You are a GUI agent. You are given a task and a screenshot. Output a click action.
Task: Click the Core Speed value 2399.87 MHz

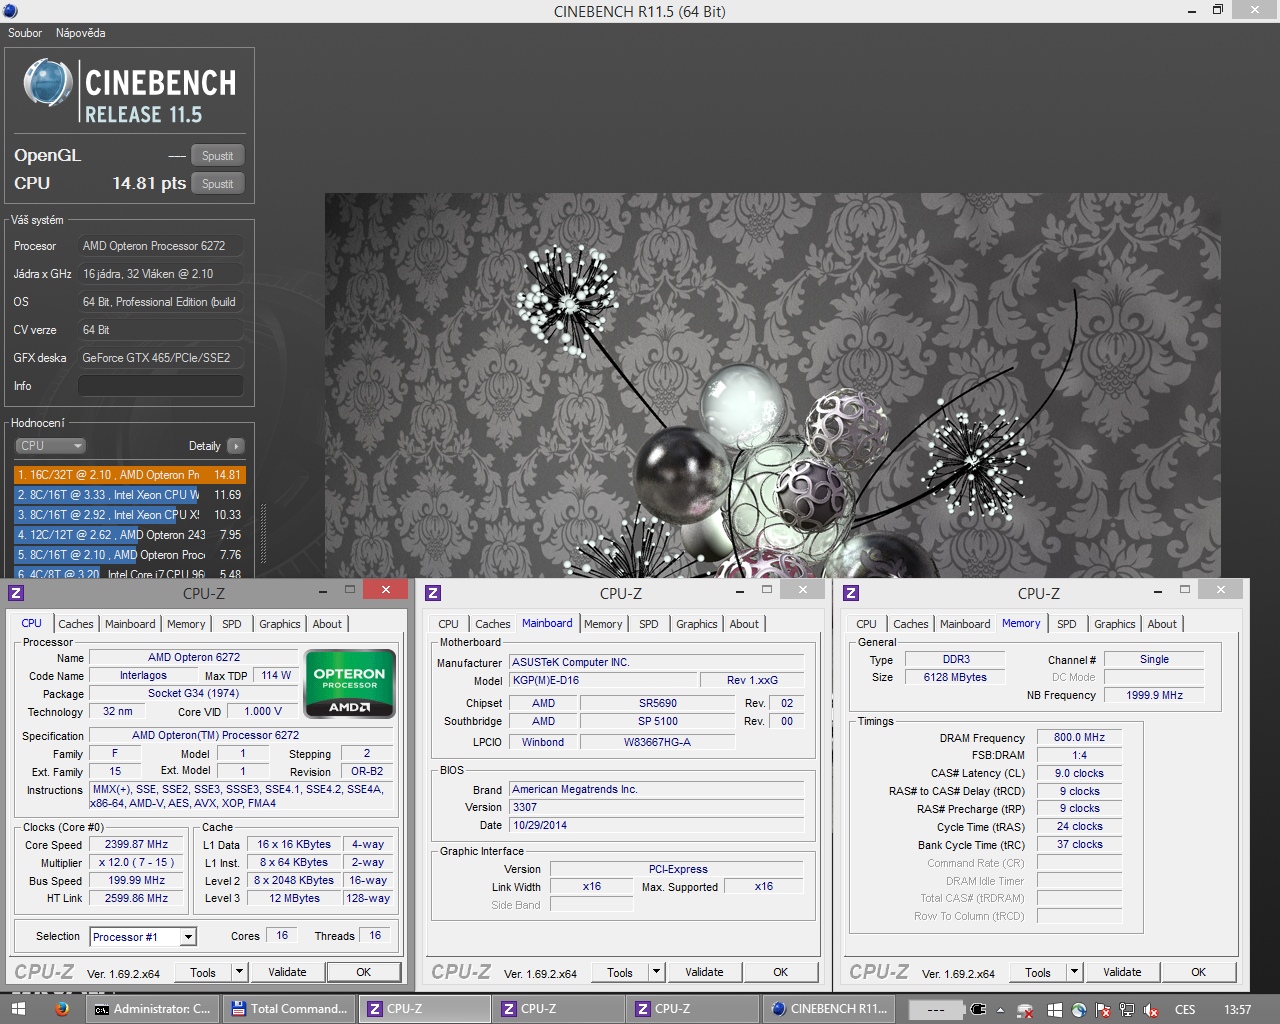pyautogui.click(x=137, y=844)
